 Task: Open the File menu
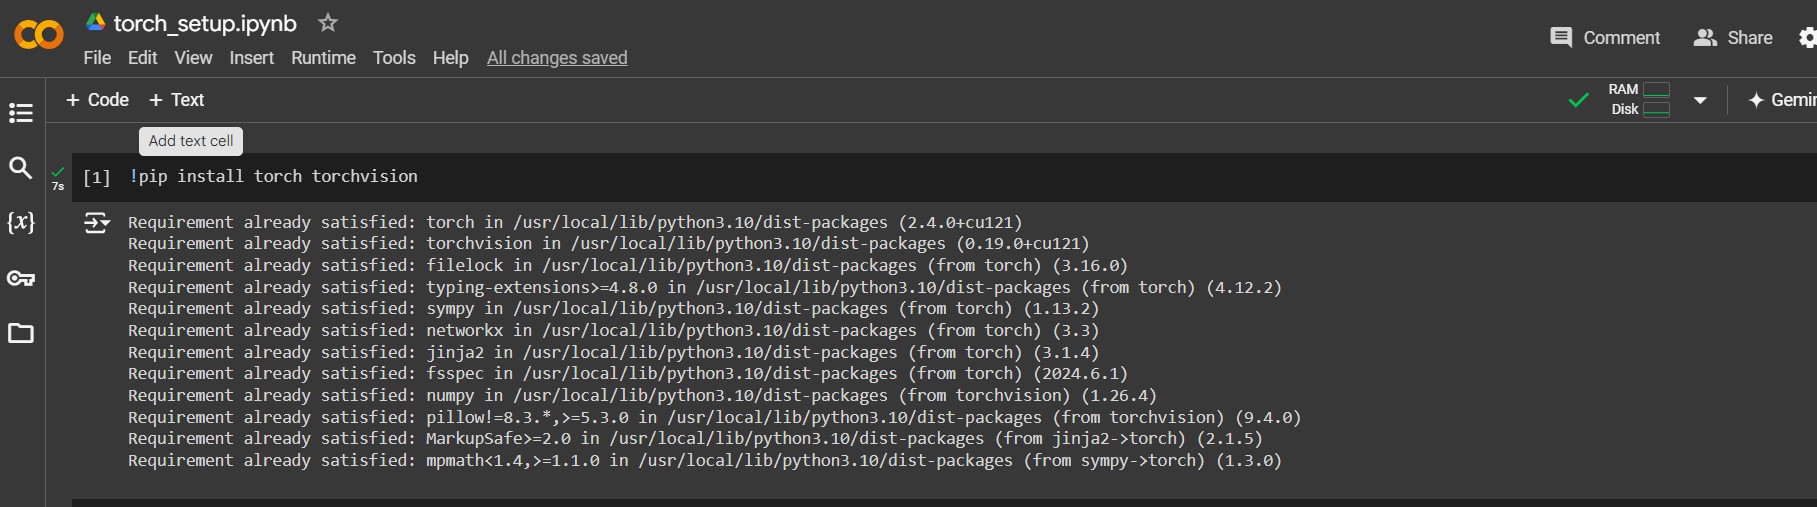(x=97, y=58)
